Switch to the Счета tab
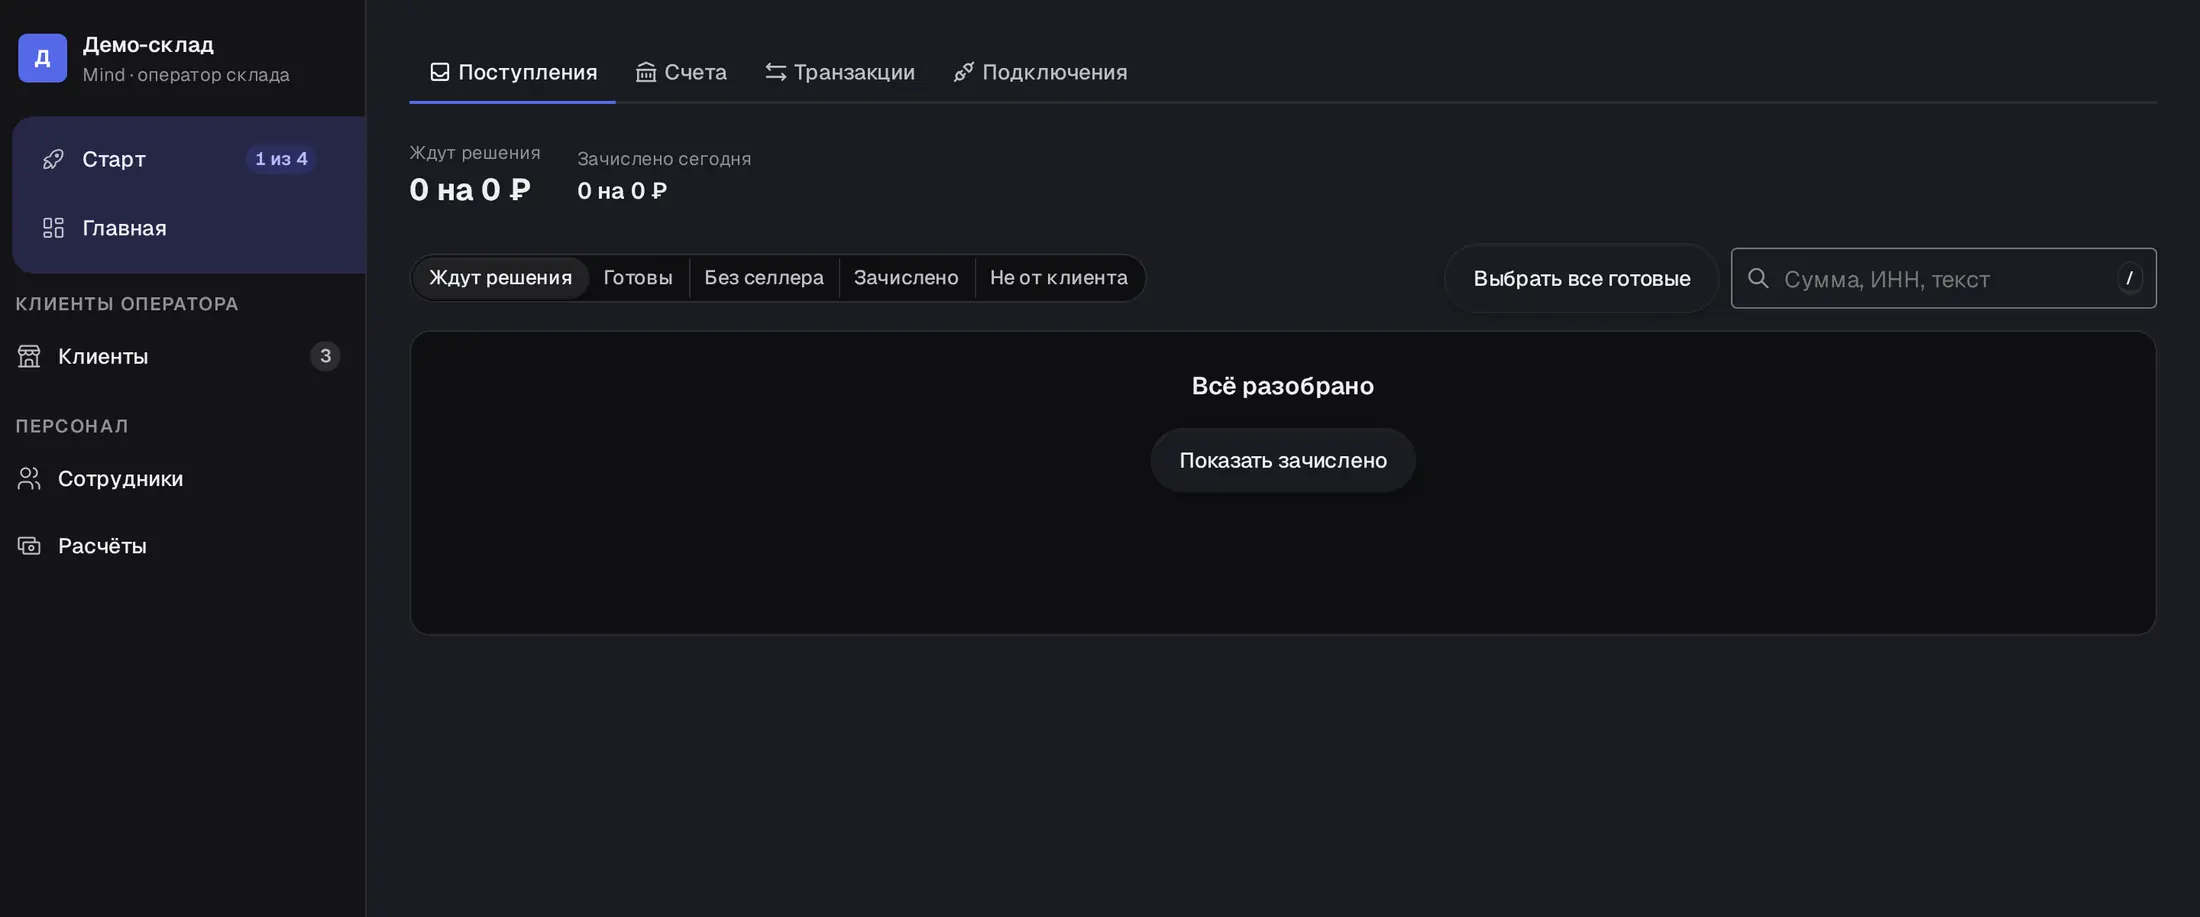2200x917 pixels. click(681, 72)
